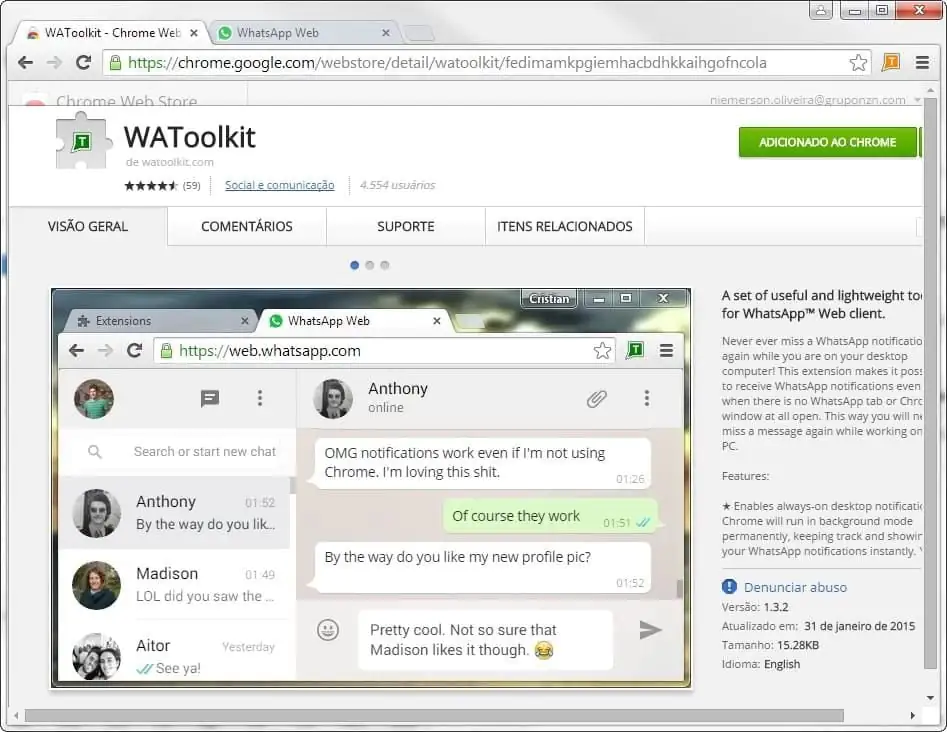The width and height of the screenshot is (947, 732).
Task: Click the inner browser hamburger menu icon
Action: [667, 350]
